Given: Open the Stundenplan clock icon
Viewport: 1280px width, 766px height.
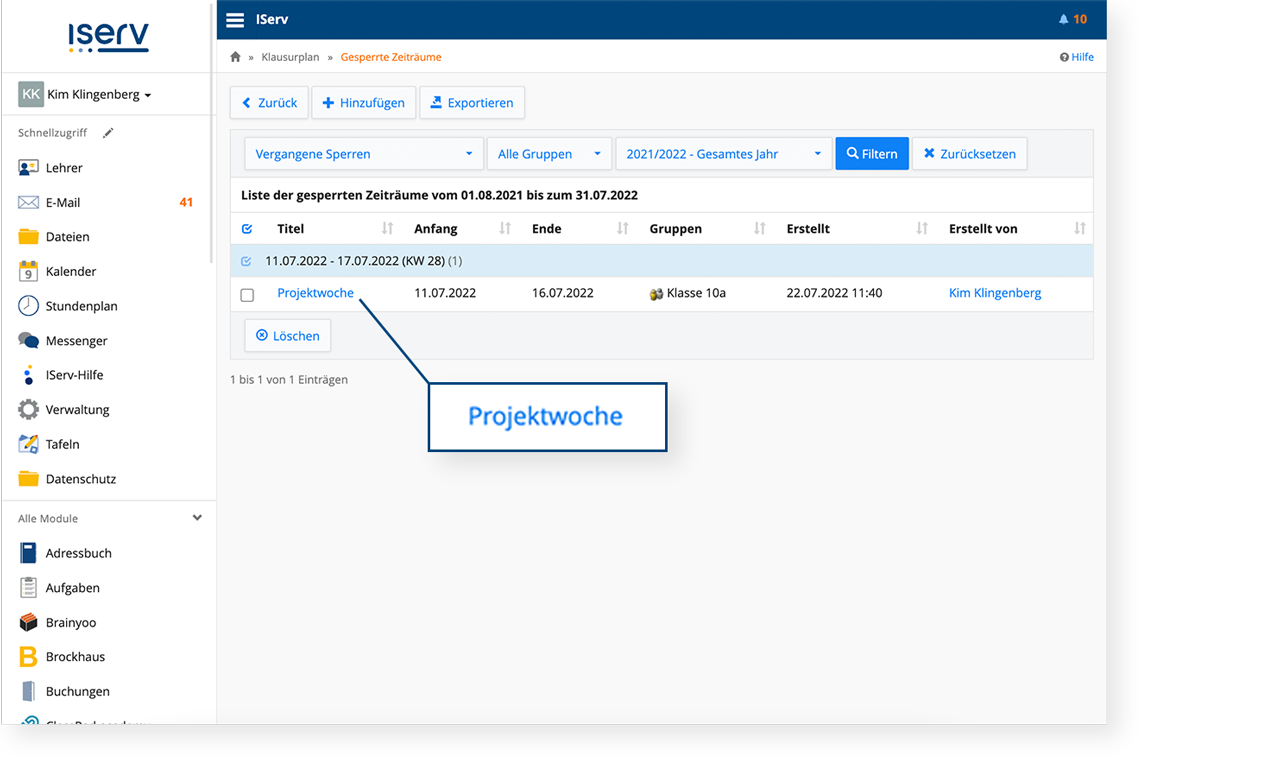Looking at the screenshot, I should 28,306.
